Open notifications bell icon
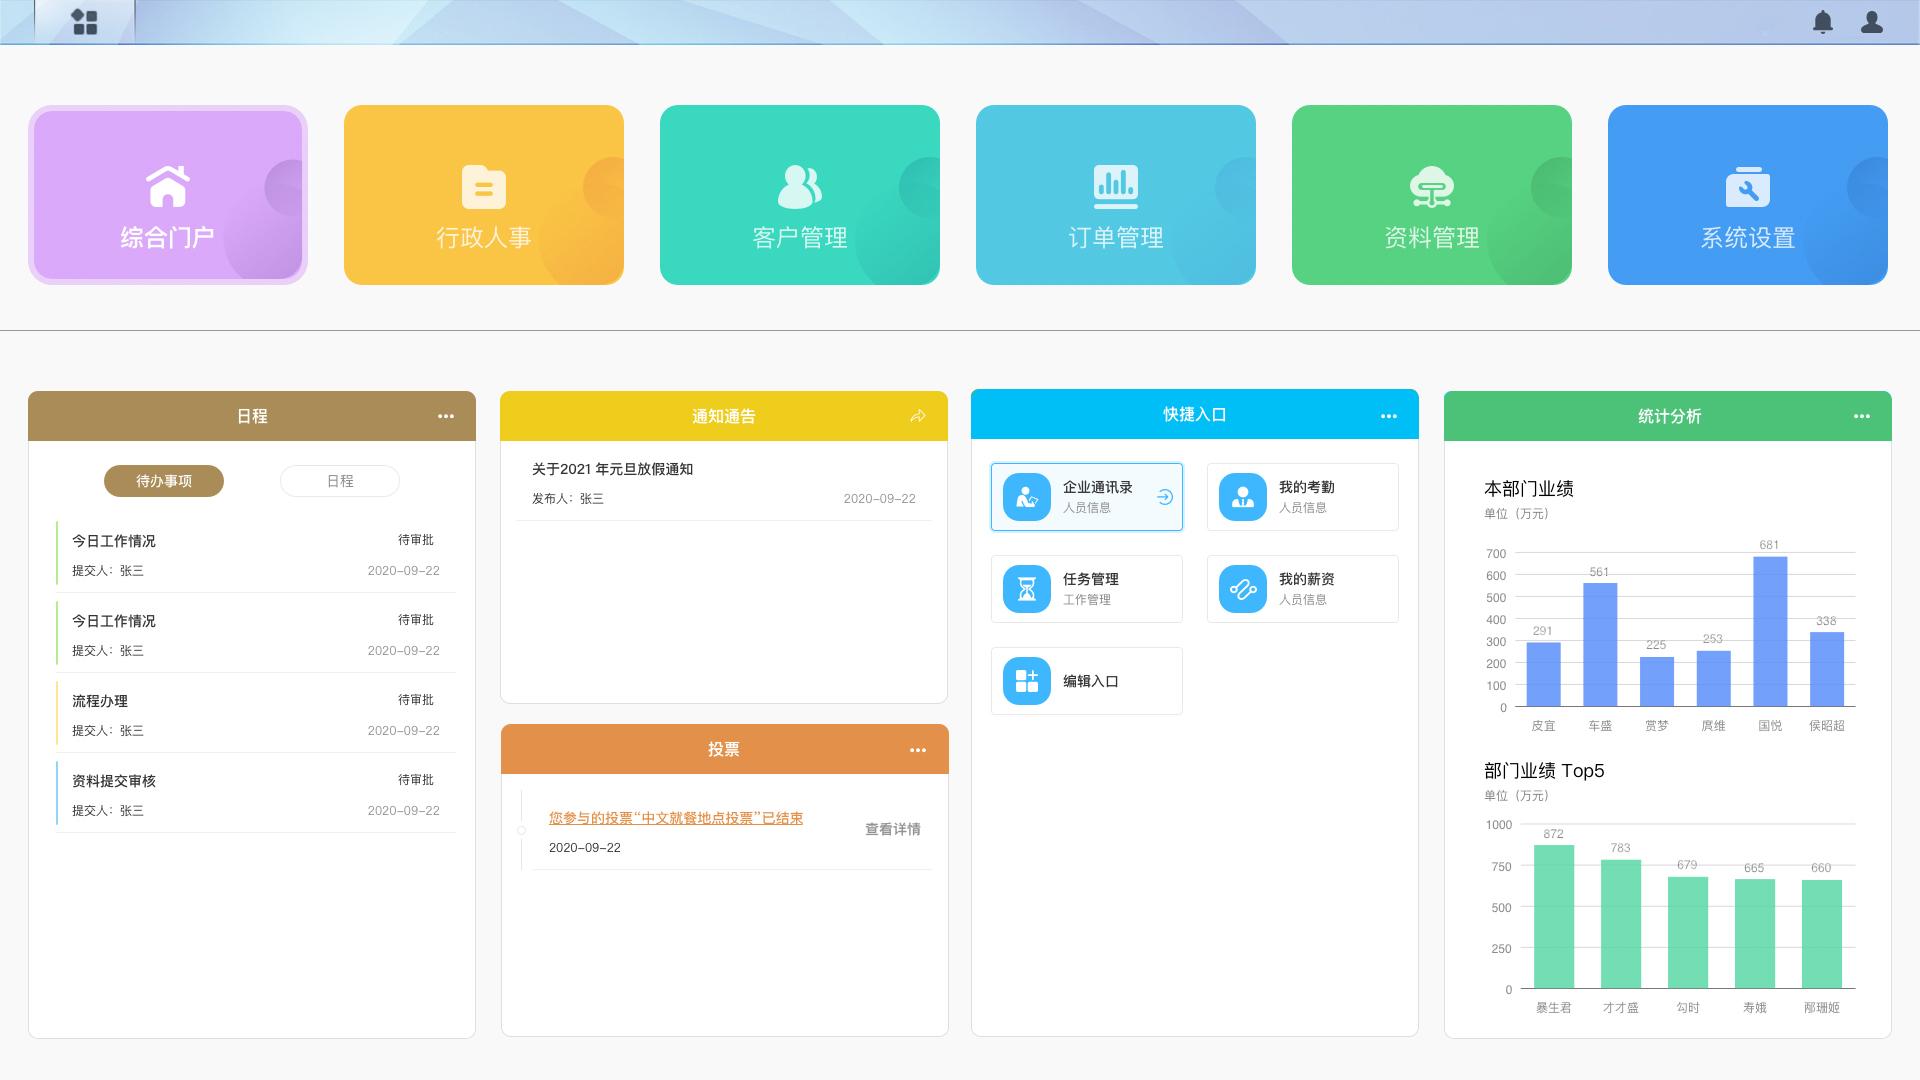1920x1080 pixels. pos(1823,22)
